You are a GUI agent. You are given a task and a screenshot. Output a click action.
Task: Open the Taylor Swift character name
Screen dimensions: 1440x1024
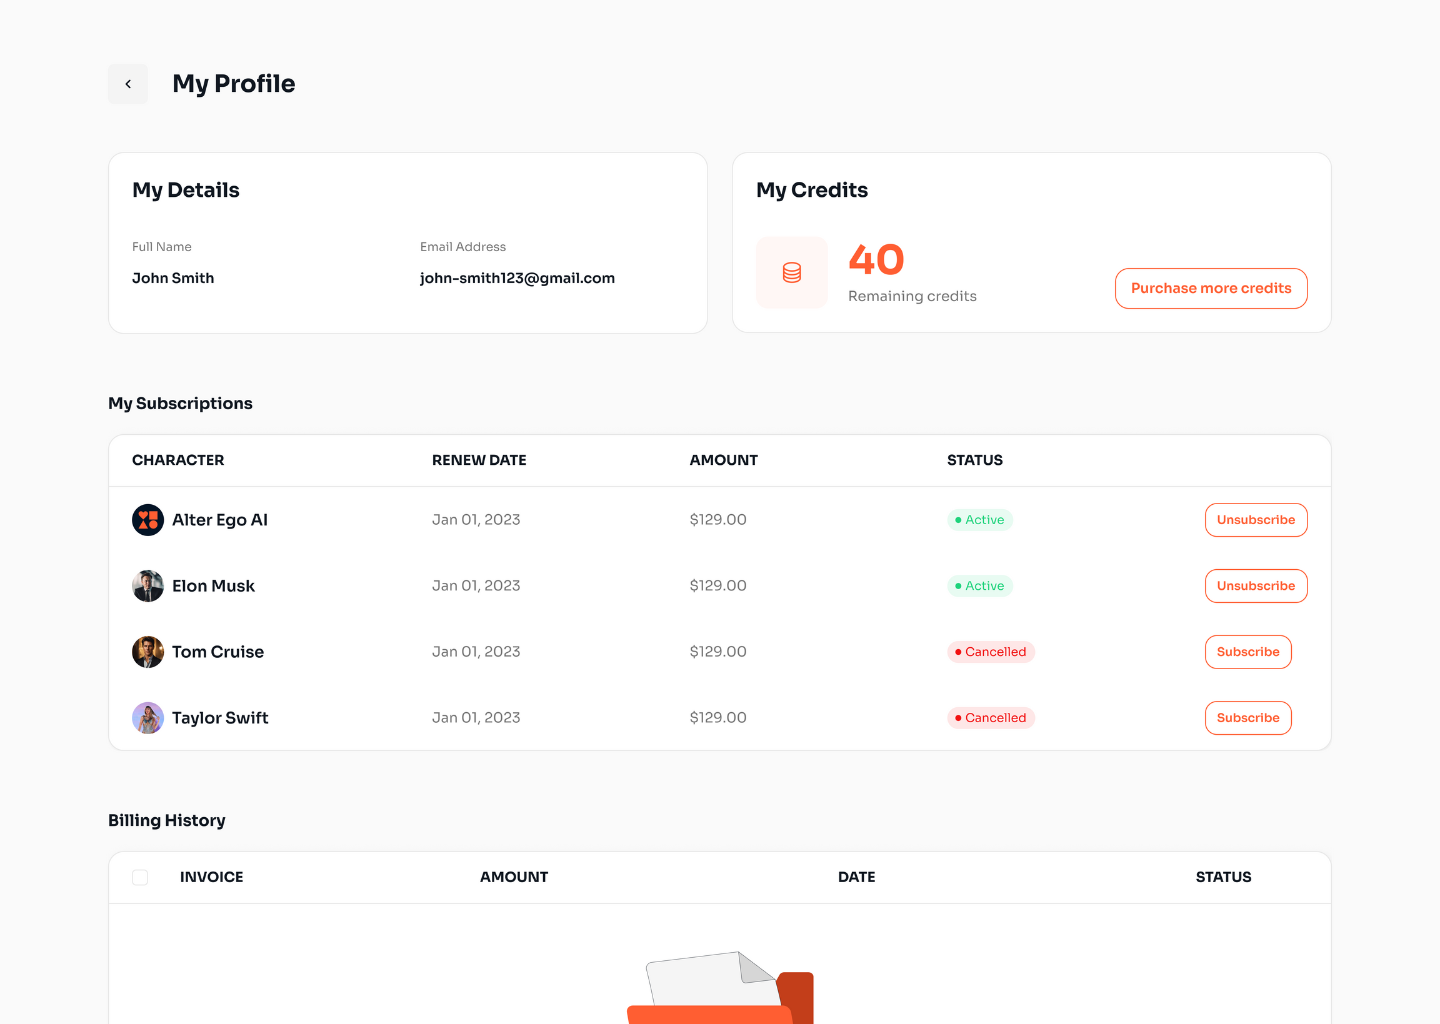[220, 718]
